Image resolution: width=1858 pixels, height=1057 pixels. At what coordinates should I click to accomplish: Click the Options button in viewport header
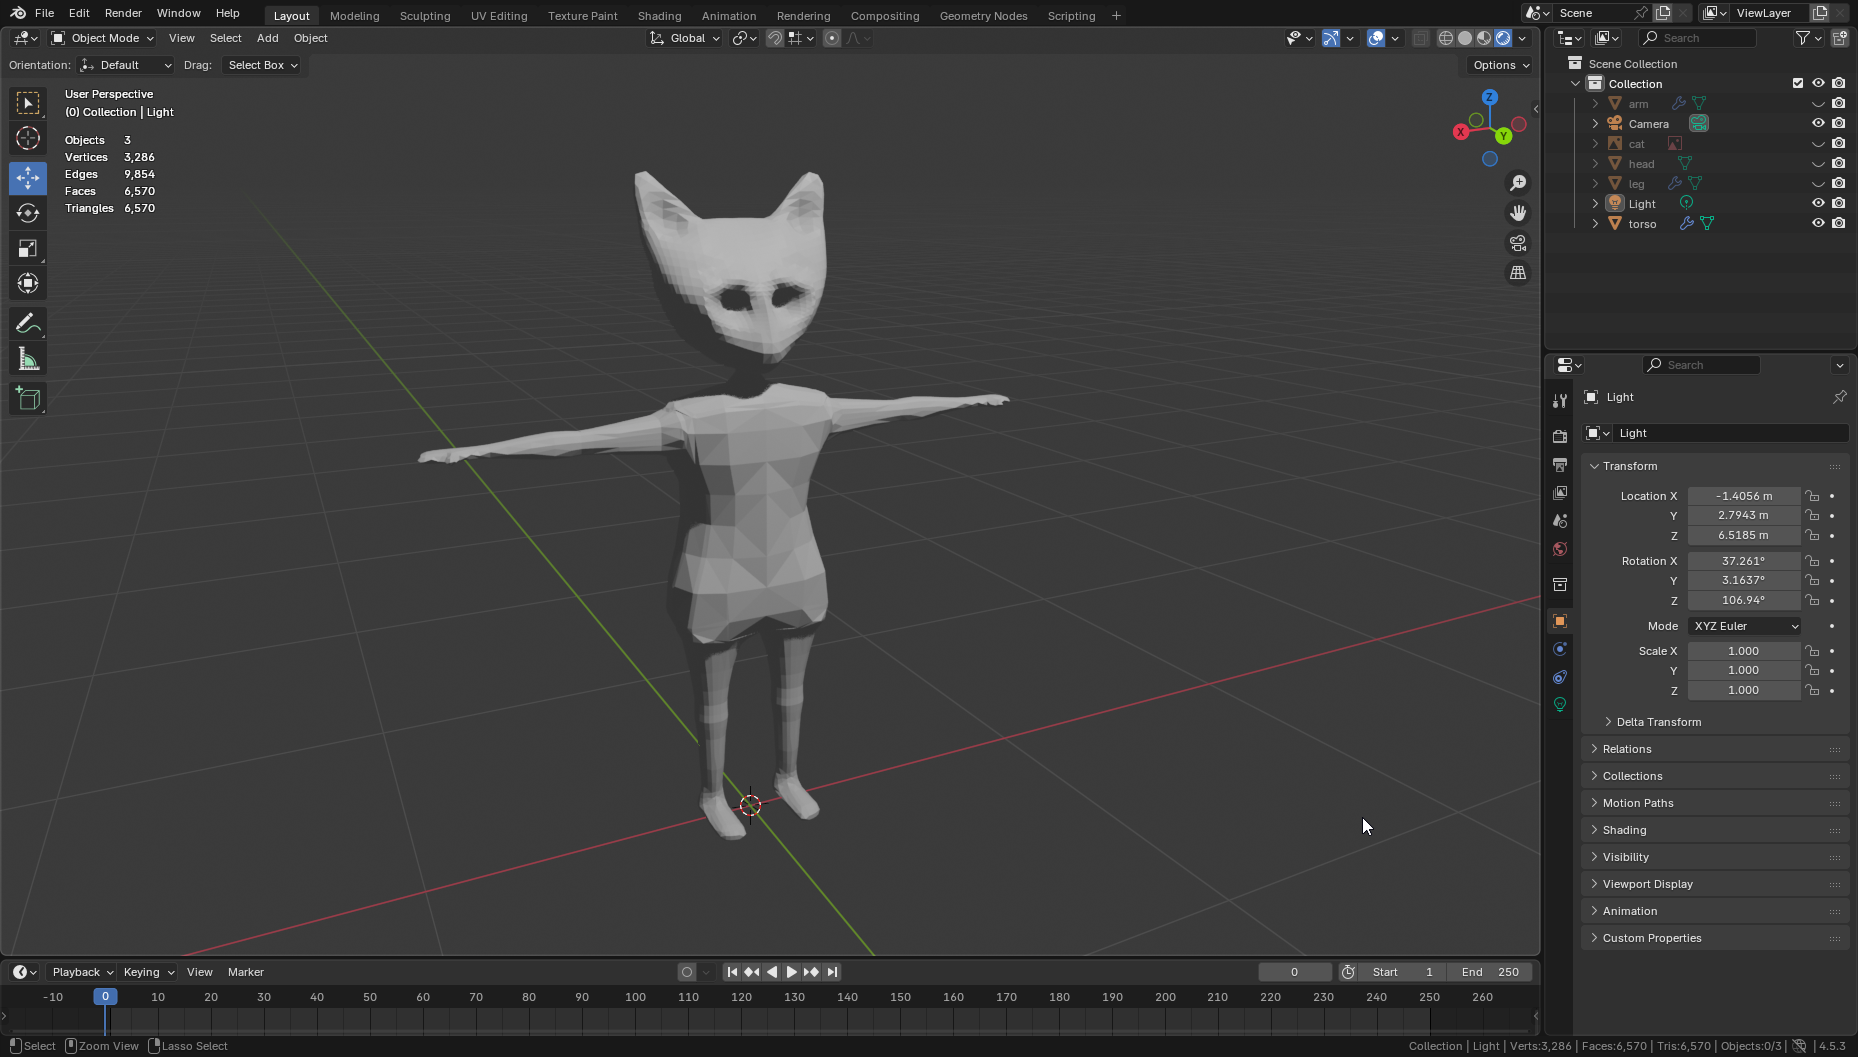1500,65
